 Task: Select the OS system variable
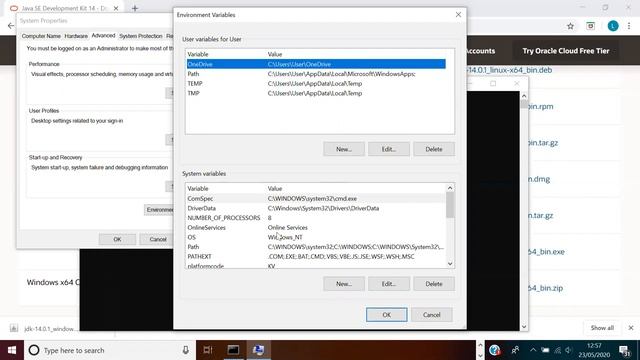(316, 237)
